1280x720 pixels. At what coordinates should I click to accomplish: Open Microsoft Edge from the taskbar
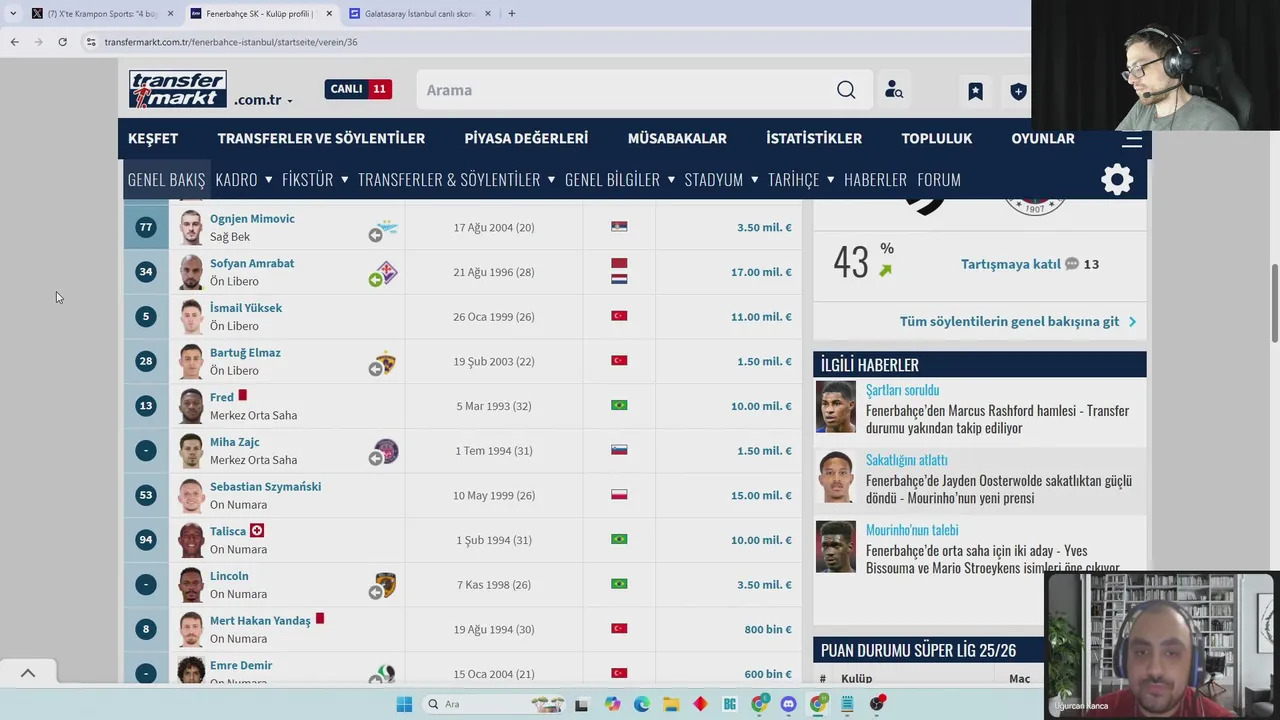[642, 704]
